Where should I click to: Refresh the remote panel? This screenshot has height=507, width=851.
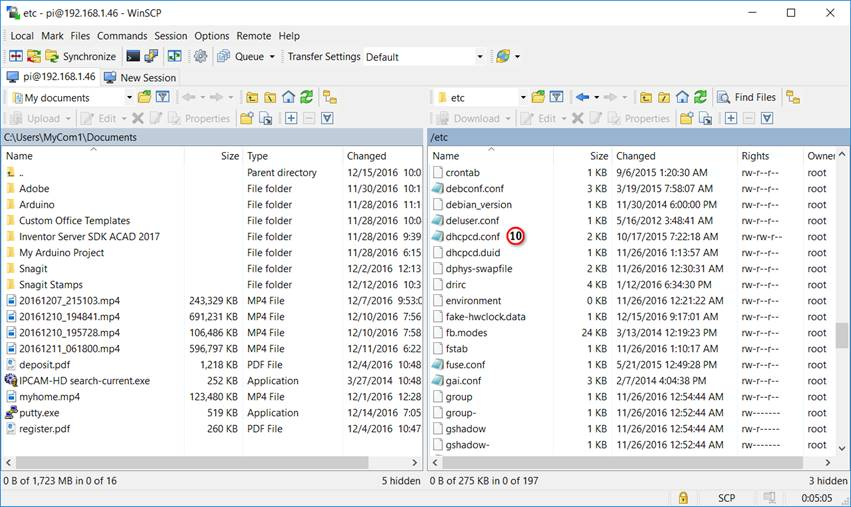(x=701, y=97)
